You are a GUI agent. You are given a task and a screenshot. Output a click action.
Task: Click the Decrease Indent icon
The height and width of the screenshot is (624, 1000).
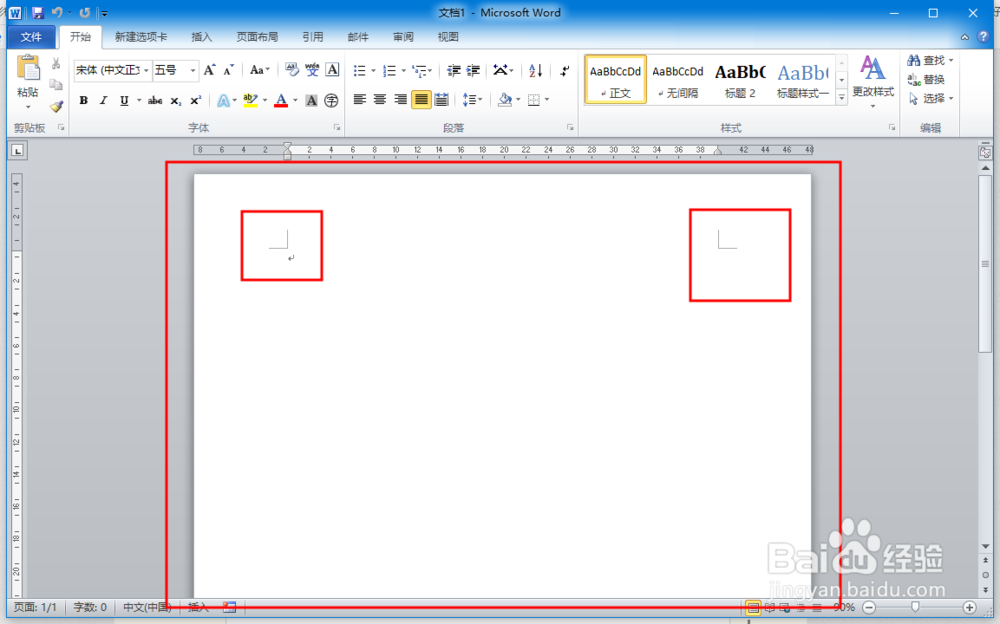(x=453, y=70)
